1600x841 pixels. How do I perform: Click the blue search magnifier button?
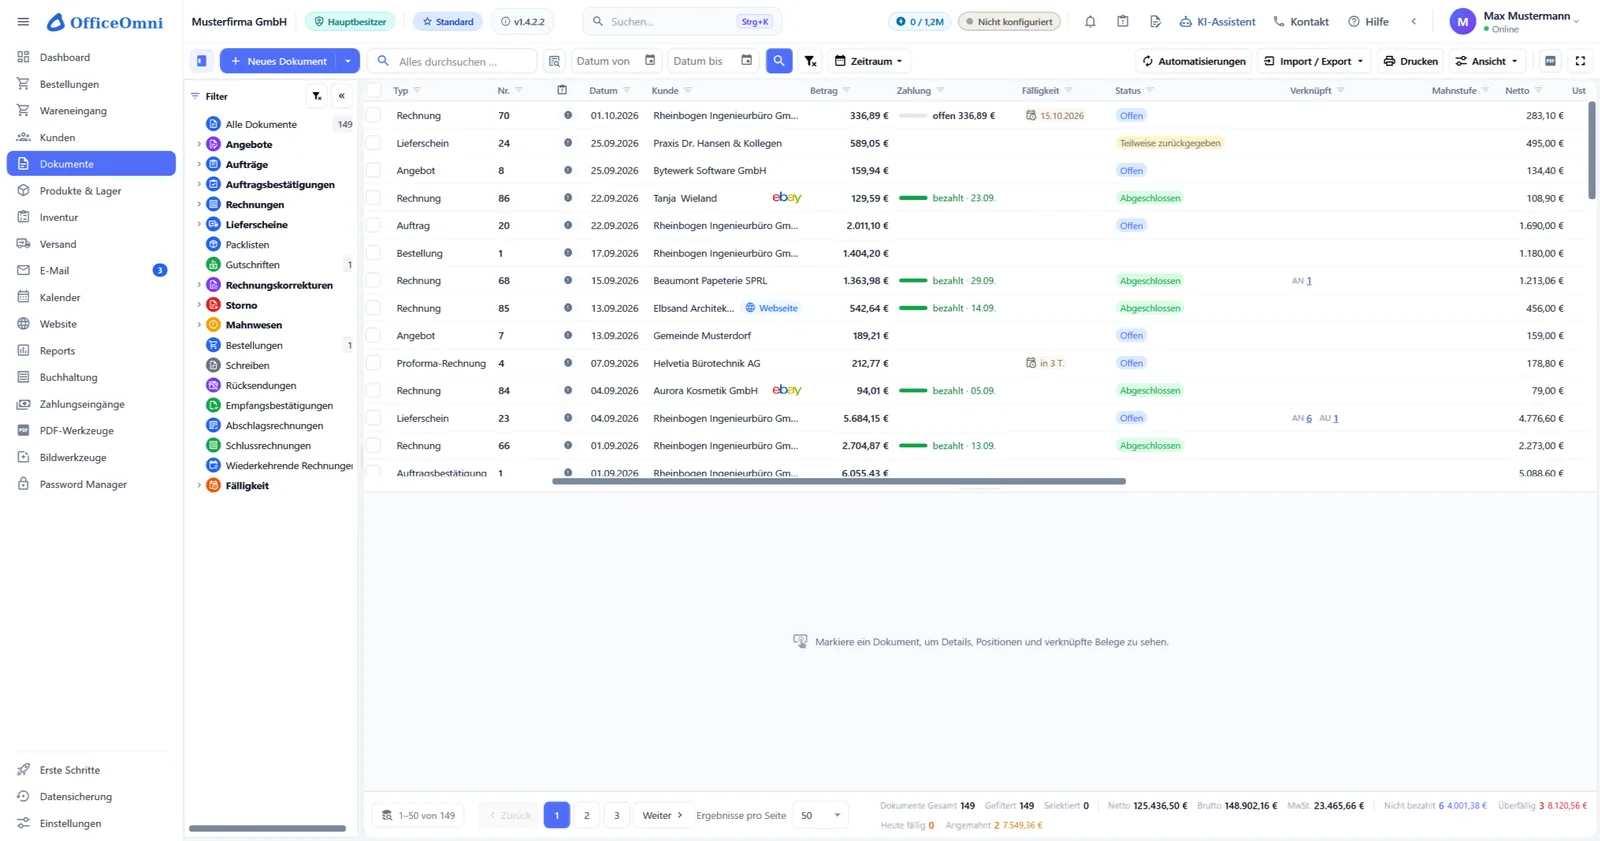tap(779, 61)
